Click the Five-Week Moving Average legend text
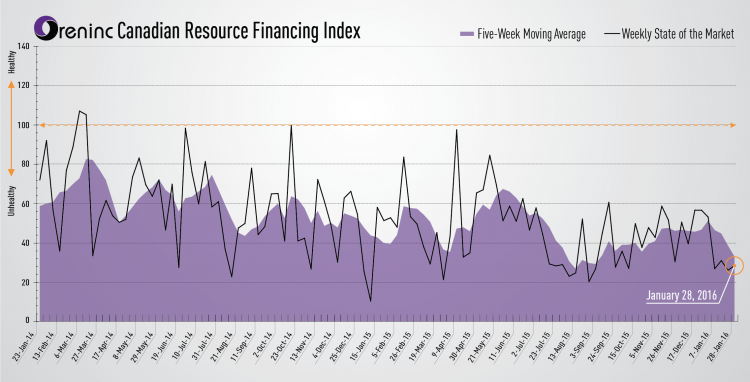The image size is (750, 382). (x=531, y=34)
